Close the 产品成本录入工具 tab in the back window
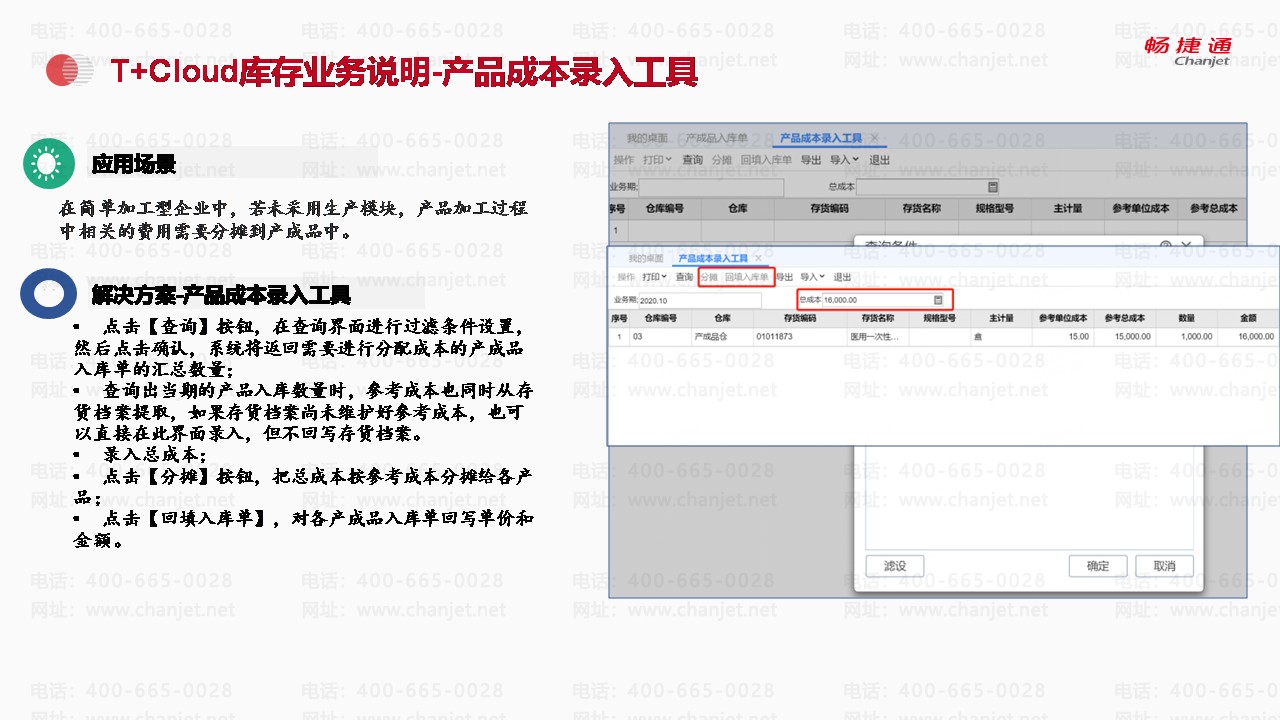1280x720 pixels. click(875, 138)
